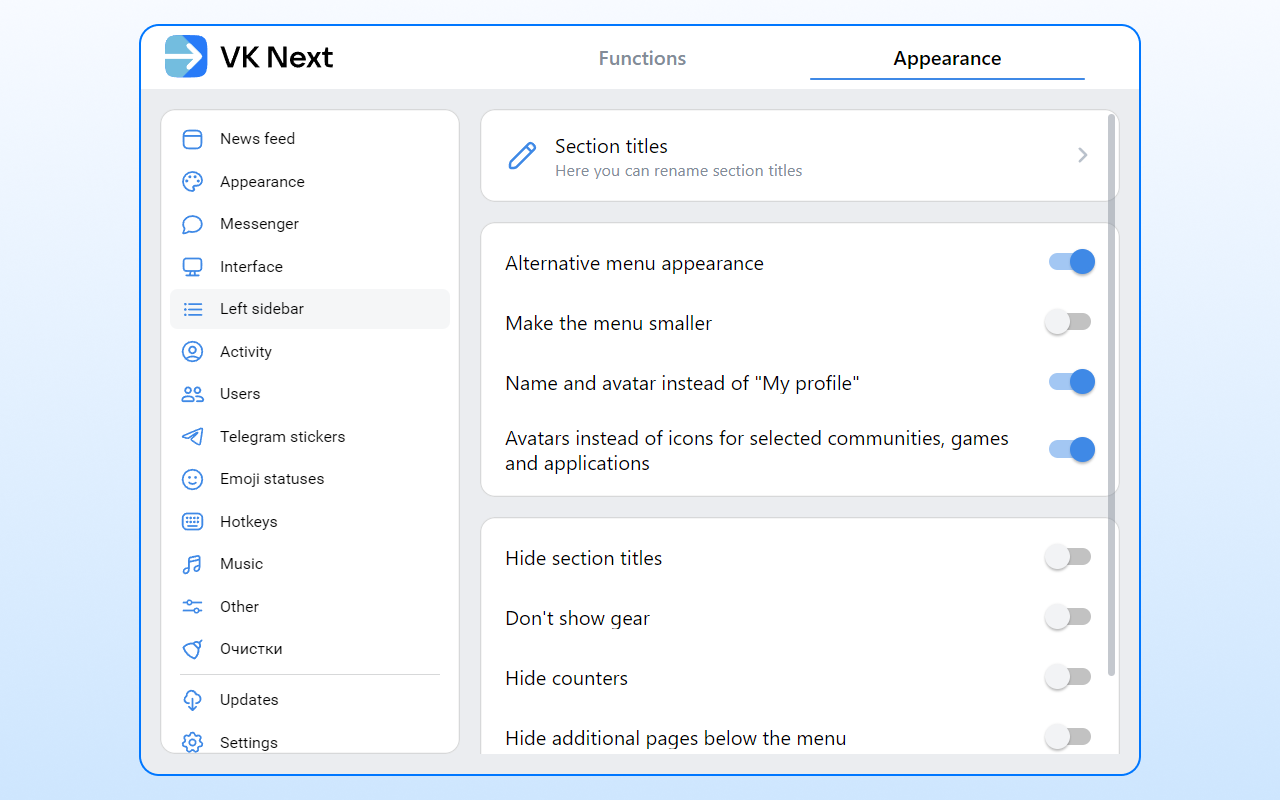Click the Updates entry at the sidebar bottom
Screen dimensions: 1280x800
click(249, 699)
